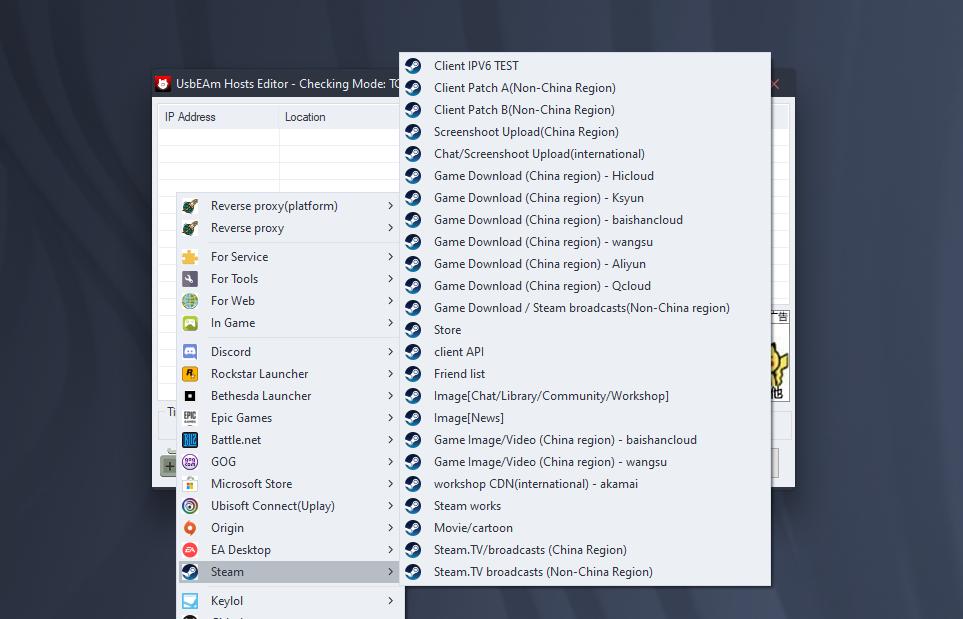The image size is (963, 619).
Task: Select workshop CDN(international) - akamai
Action: click(x=535, y=484)
